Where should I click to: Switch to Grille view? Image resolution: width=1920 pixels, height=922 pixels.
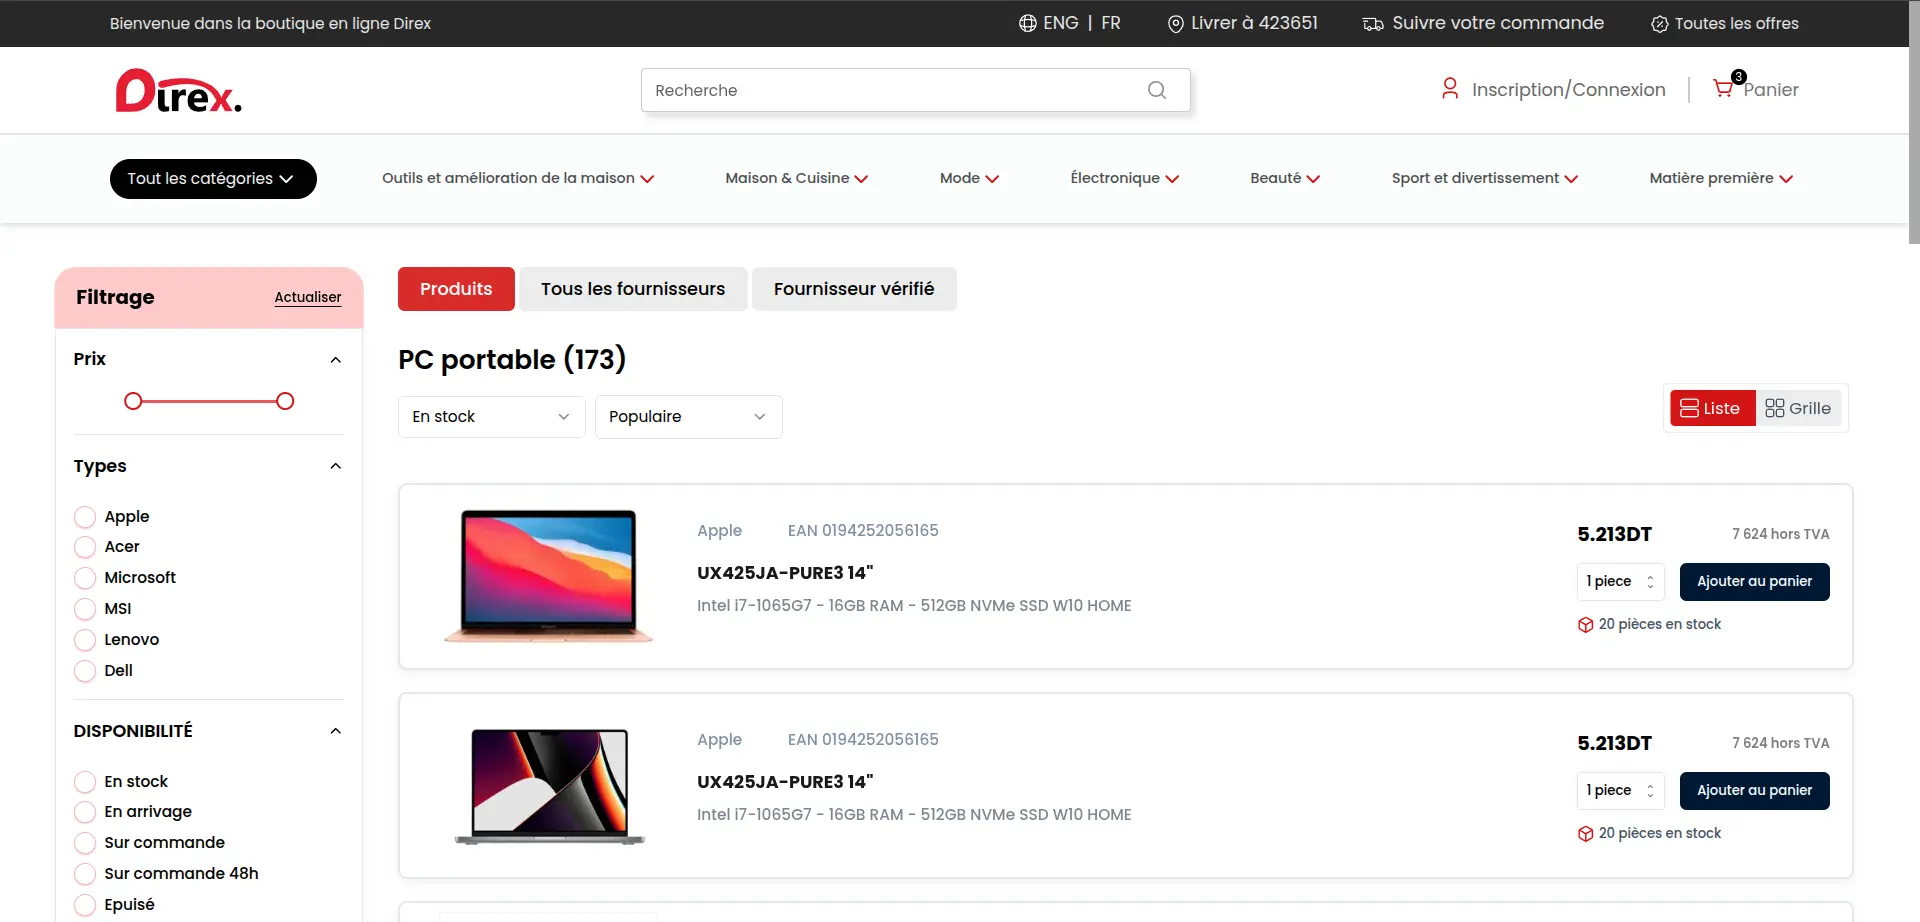tap(1798, 408)
